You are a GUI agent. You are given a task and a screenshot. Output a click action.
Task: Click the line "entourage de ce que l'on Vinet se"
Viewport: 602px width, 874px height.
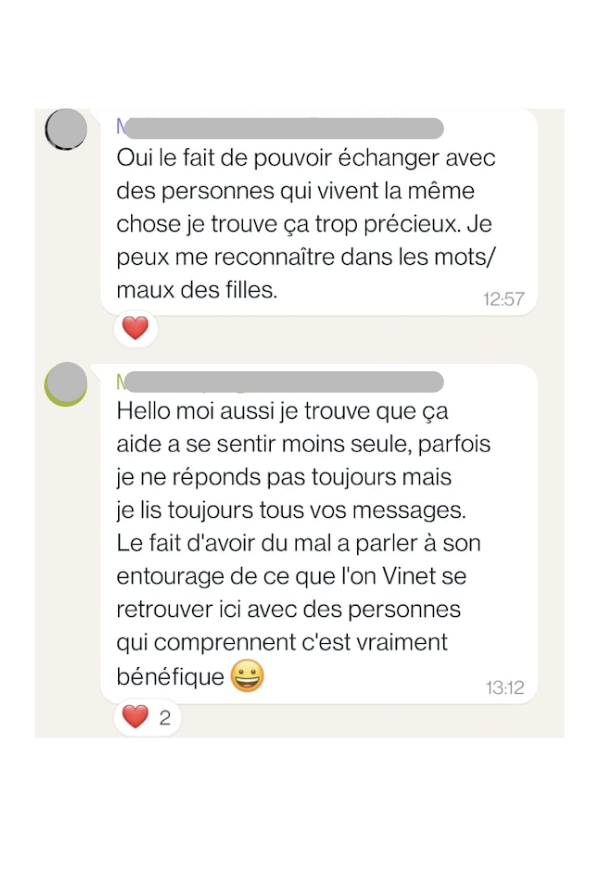pos(292,578)
